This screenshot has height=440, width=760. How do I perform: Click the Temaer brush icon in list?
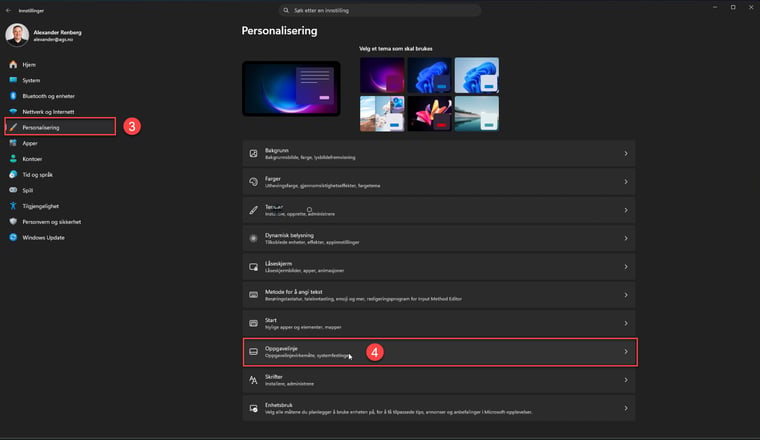pos(253,210)
